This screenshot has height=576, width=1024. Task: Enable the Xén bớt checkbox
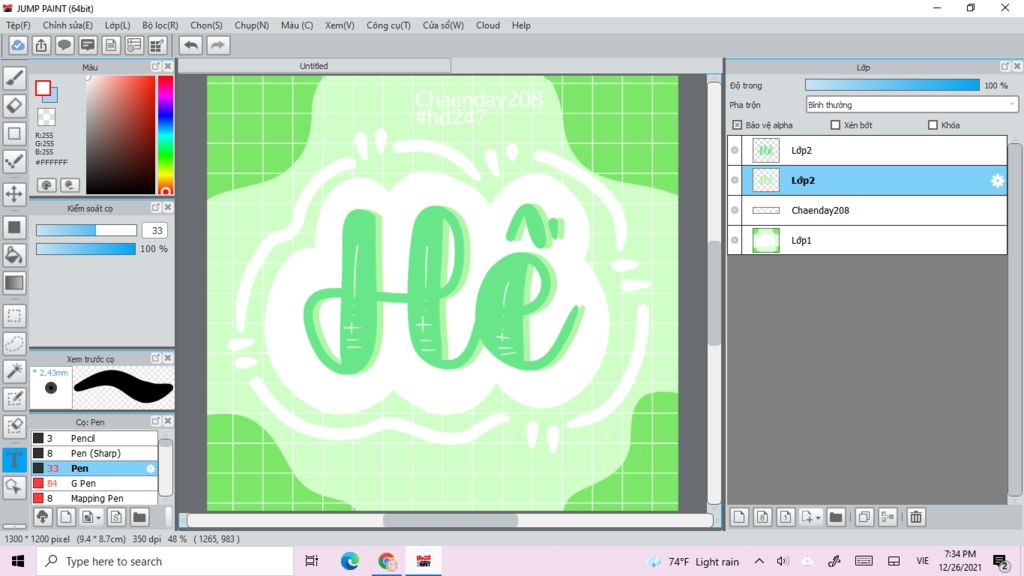(x=835, y=125)
